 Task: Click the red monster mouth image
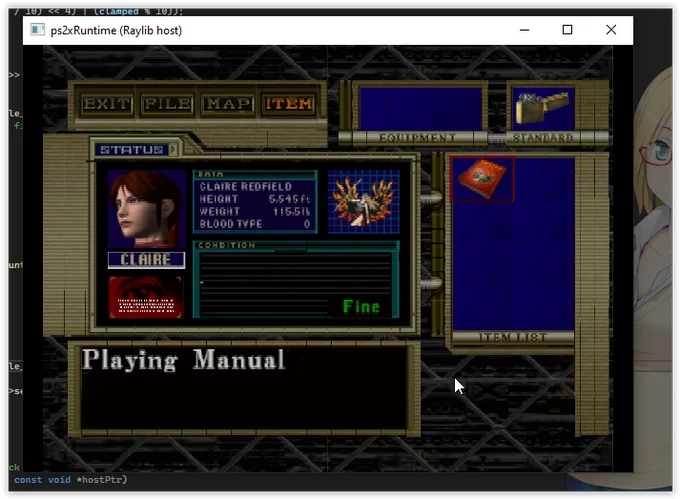click(146, 298)
